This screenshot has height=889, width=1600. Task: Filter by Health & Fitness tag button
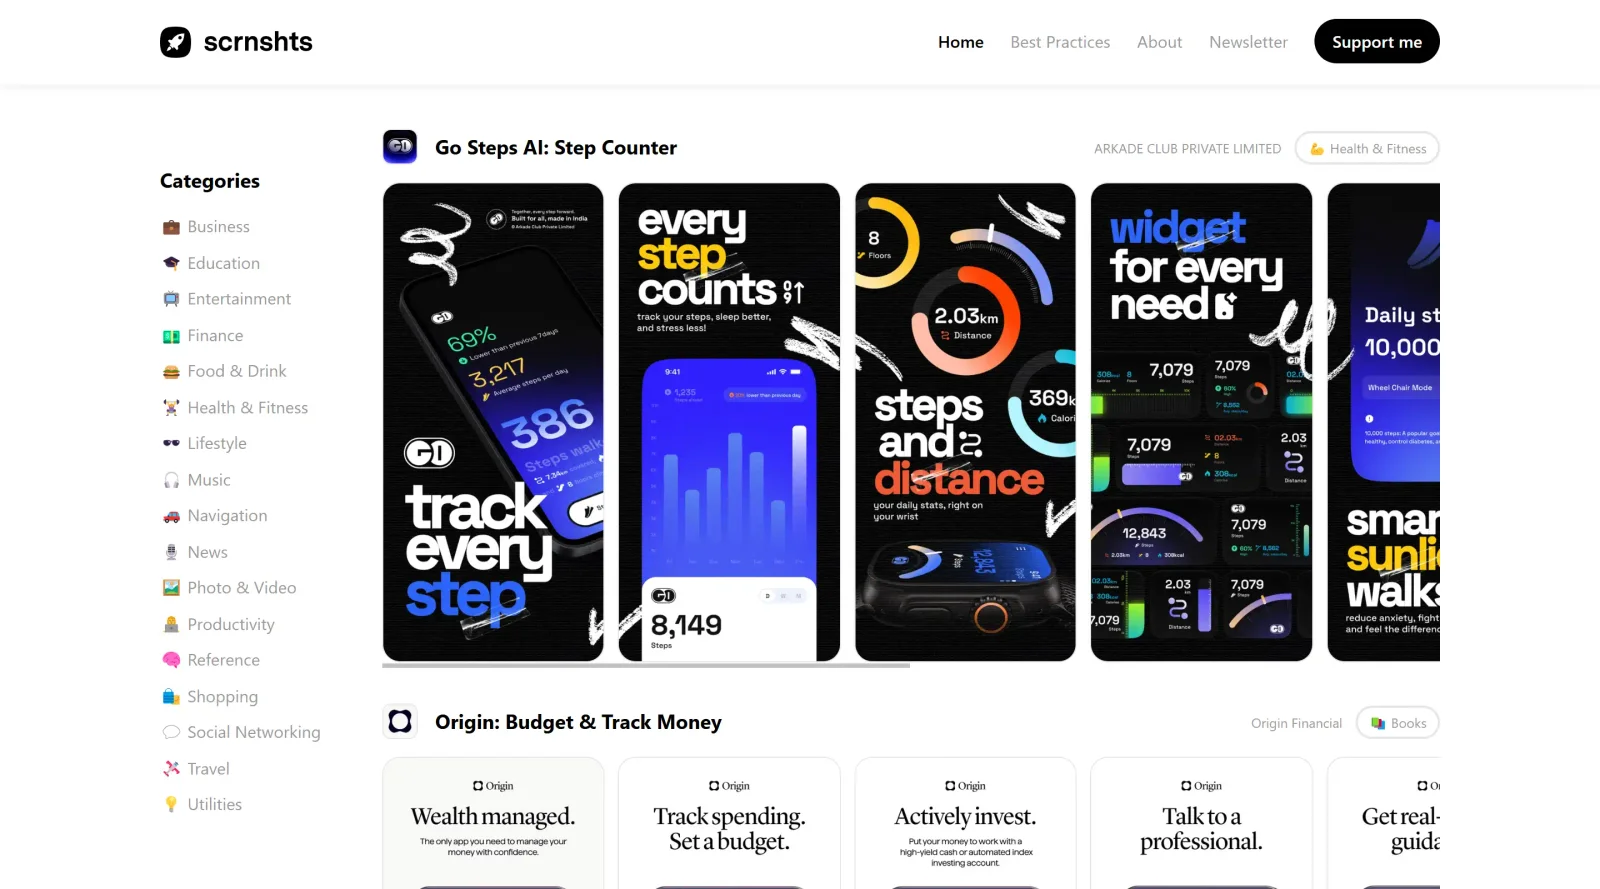pos(1367,148)
